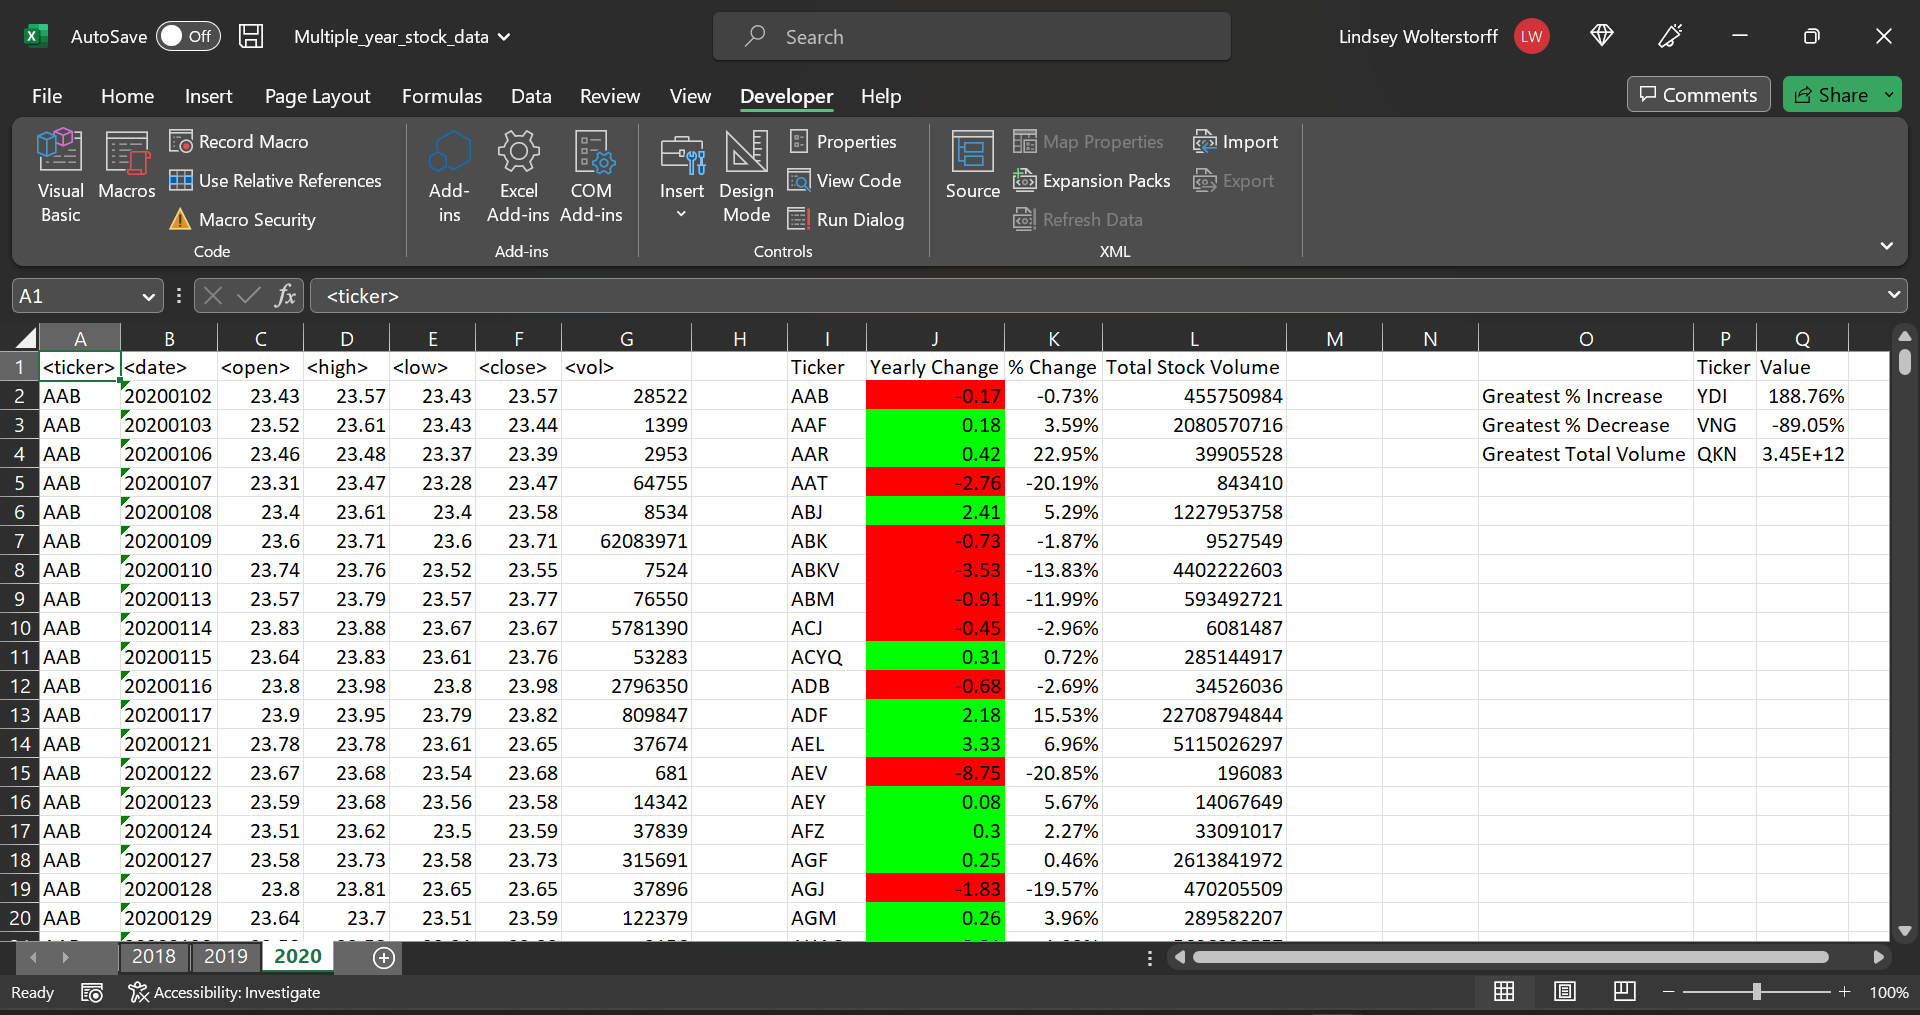Image resolution: width=1920 pixels, height=1015 pixels.
Task: Open Accessibility: Investigate checker
Action: [x=224, y=992]
